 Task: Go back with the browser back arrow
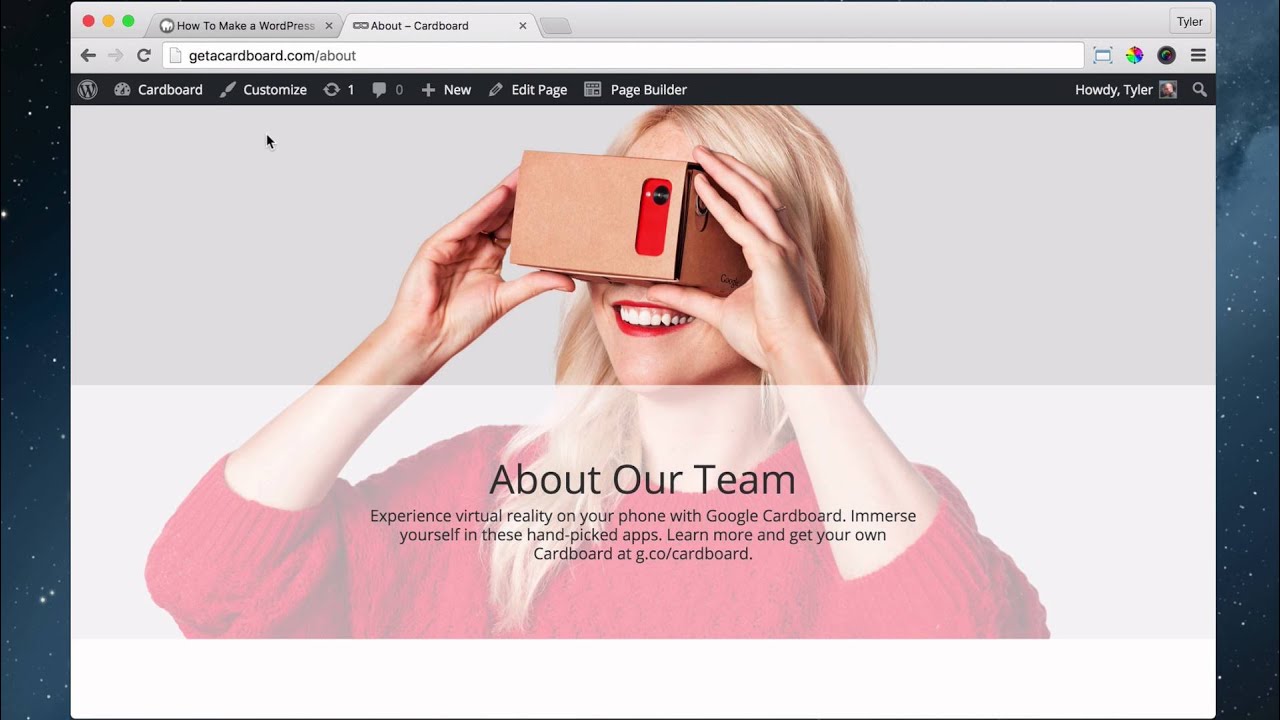88,56
